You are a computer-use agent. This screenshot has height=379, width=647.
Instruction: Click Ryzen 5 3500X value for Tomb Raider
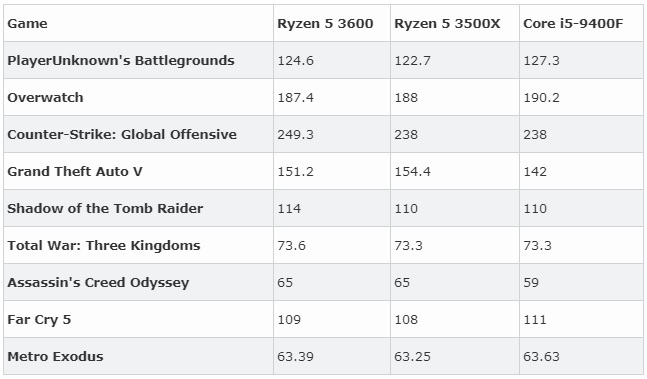(x=406, y=209)
